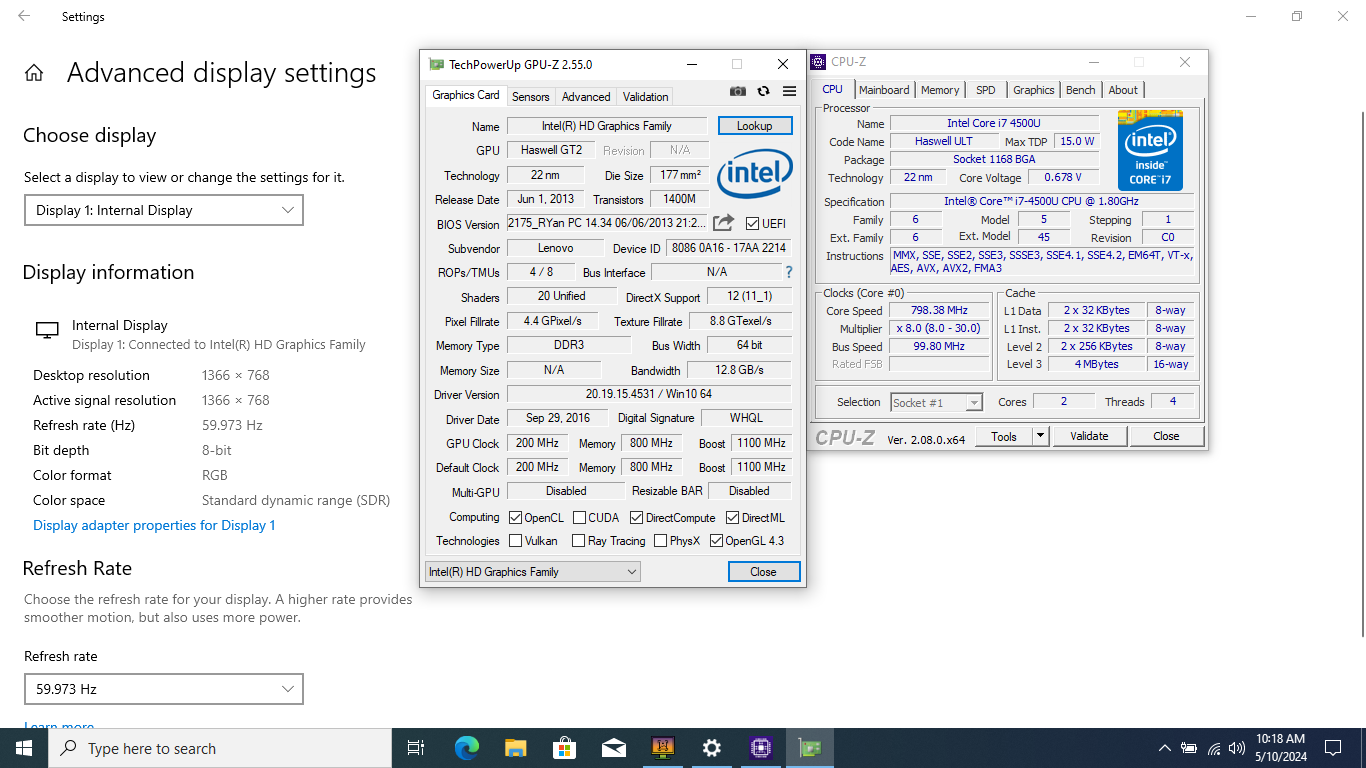Switch to GPU-Z taskbar icon
Screen dimensions: 1366x768
[x=809, y=748]
